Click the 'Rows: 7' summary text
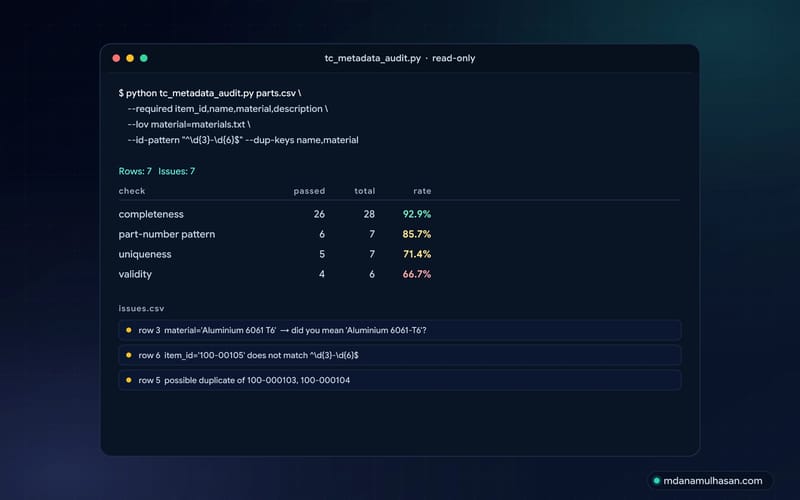The height and width of the screenshot is (500, 800). coord(135,171)
